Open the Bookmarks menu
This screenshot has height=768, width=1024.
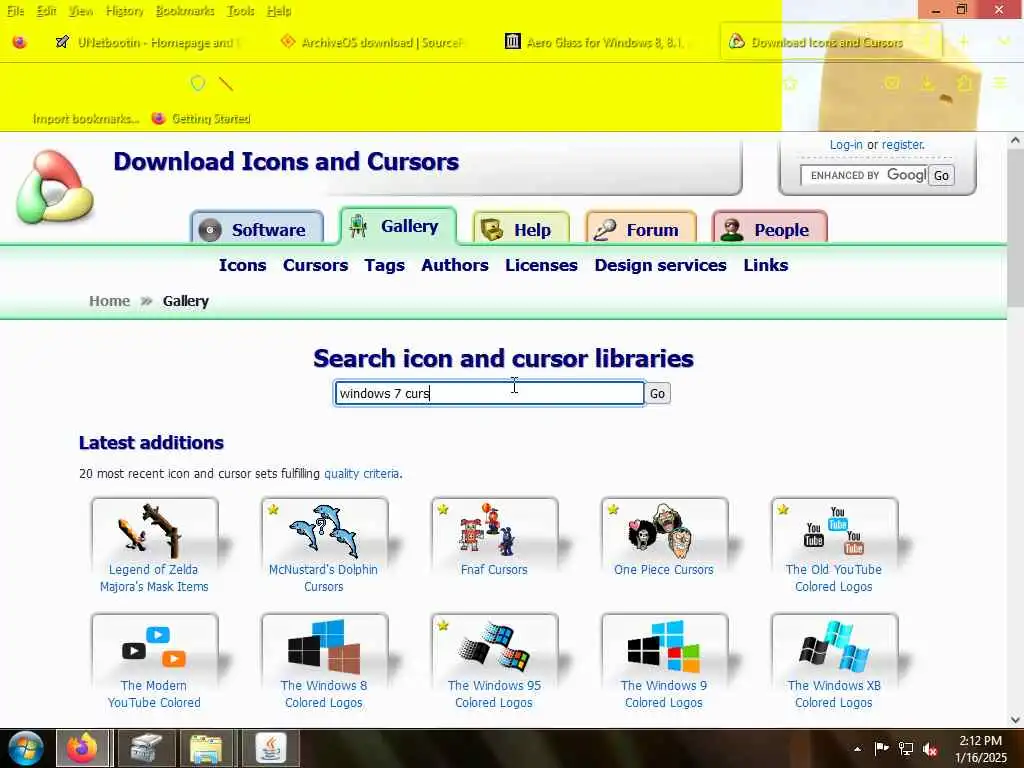[x=185, y=11]
